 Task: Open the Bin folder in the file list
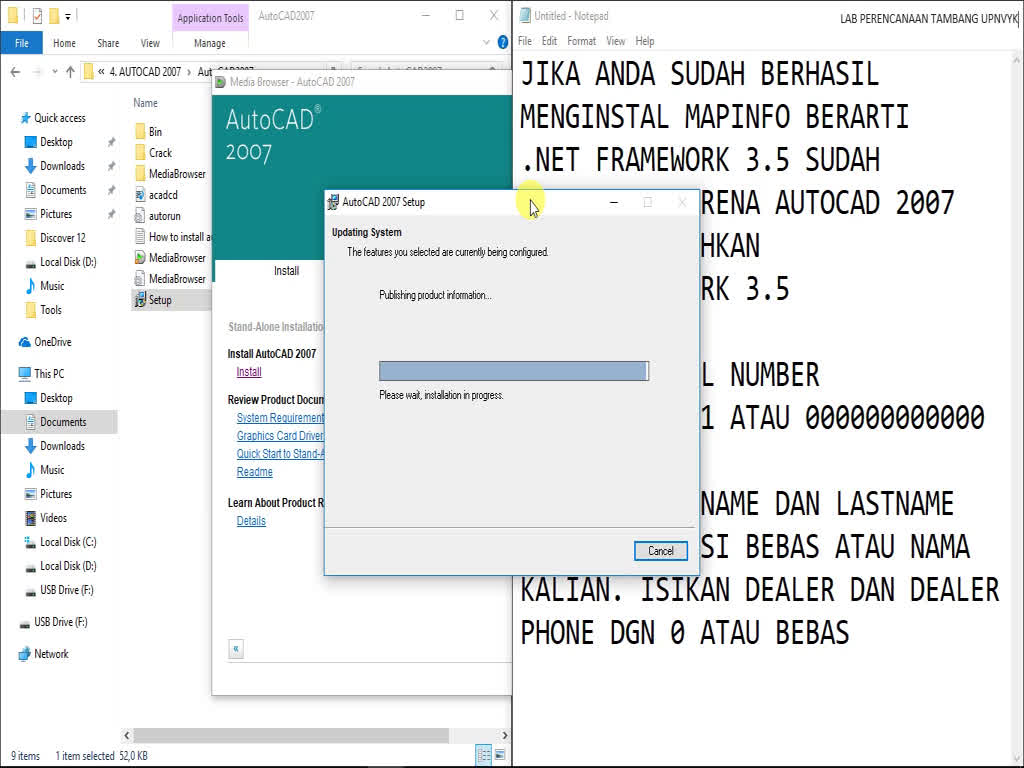[148, 132]
